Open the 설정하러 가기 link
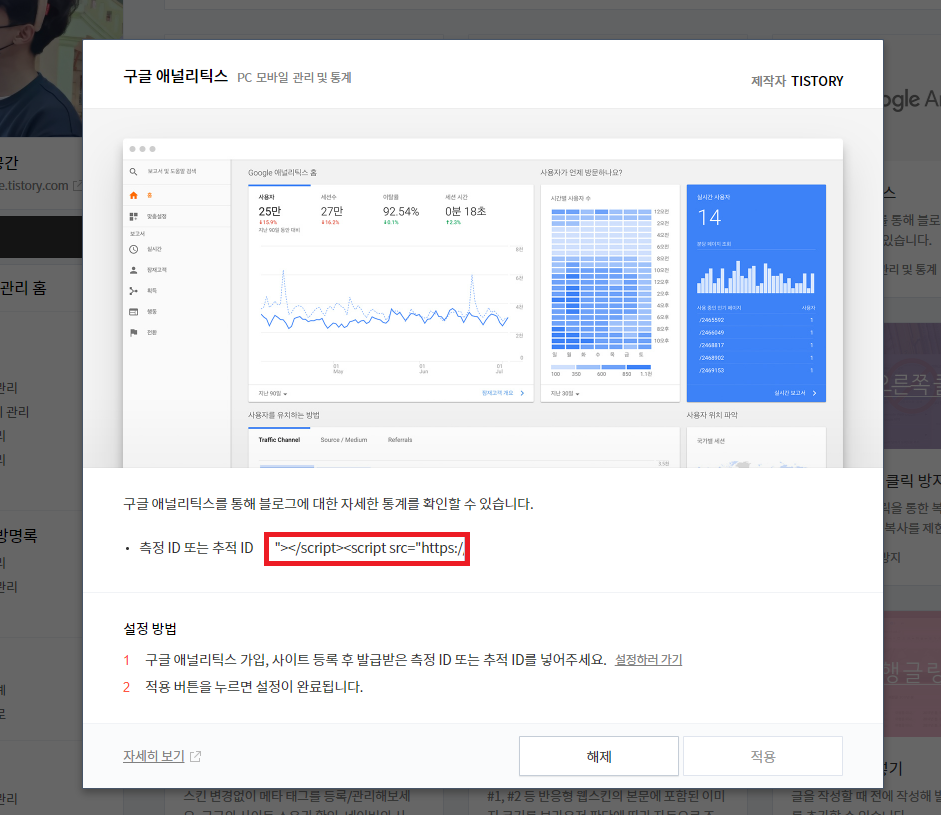The width and height of the screenshot is (941, 815). [648, 660]
